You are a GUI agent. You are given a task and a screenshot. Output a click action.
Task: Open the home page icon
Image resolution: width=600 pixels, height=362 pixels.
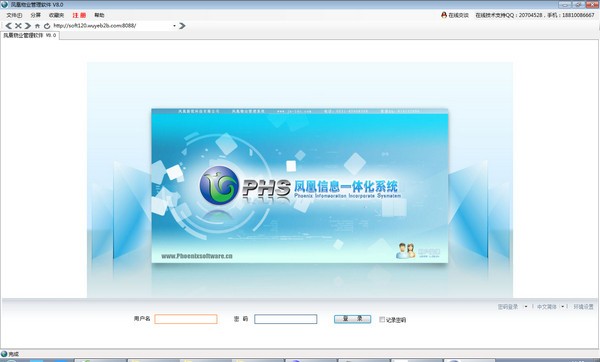coord(37,26)
